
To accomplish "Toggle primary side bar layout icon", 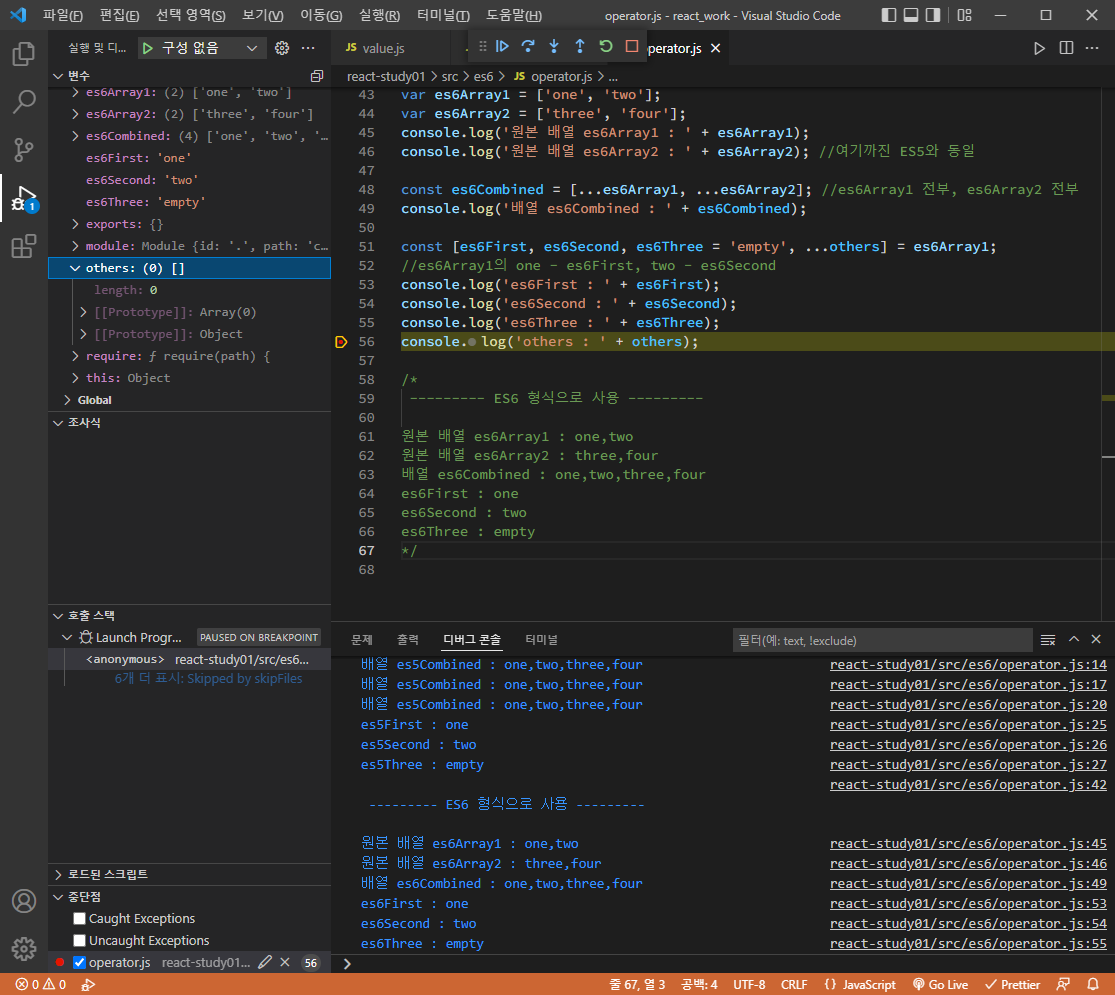I will click(888, 15).
